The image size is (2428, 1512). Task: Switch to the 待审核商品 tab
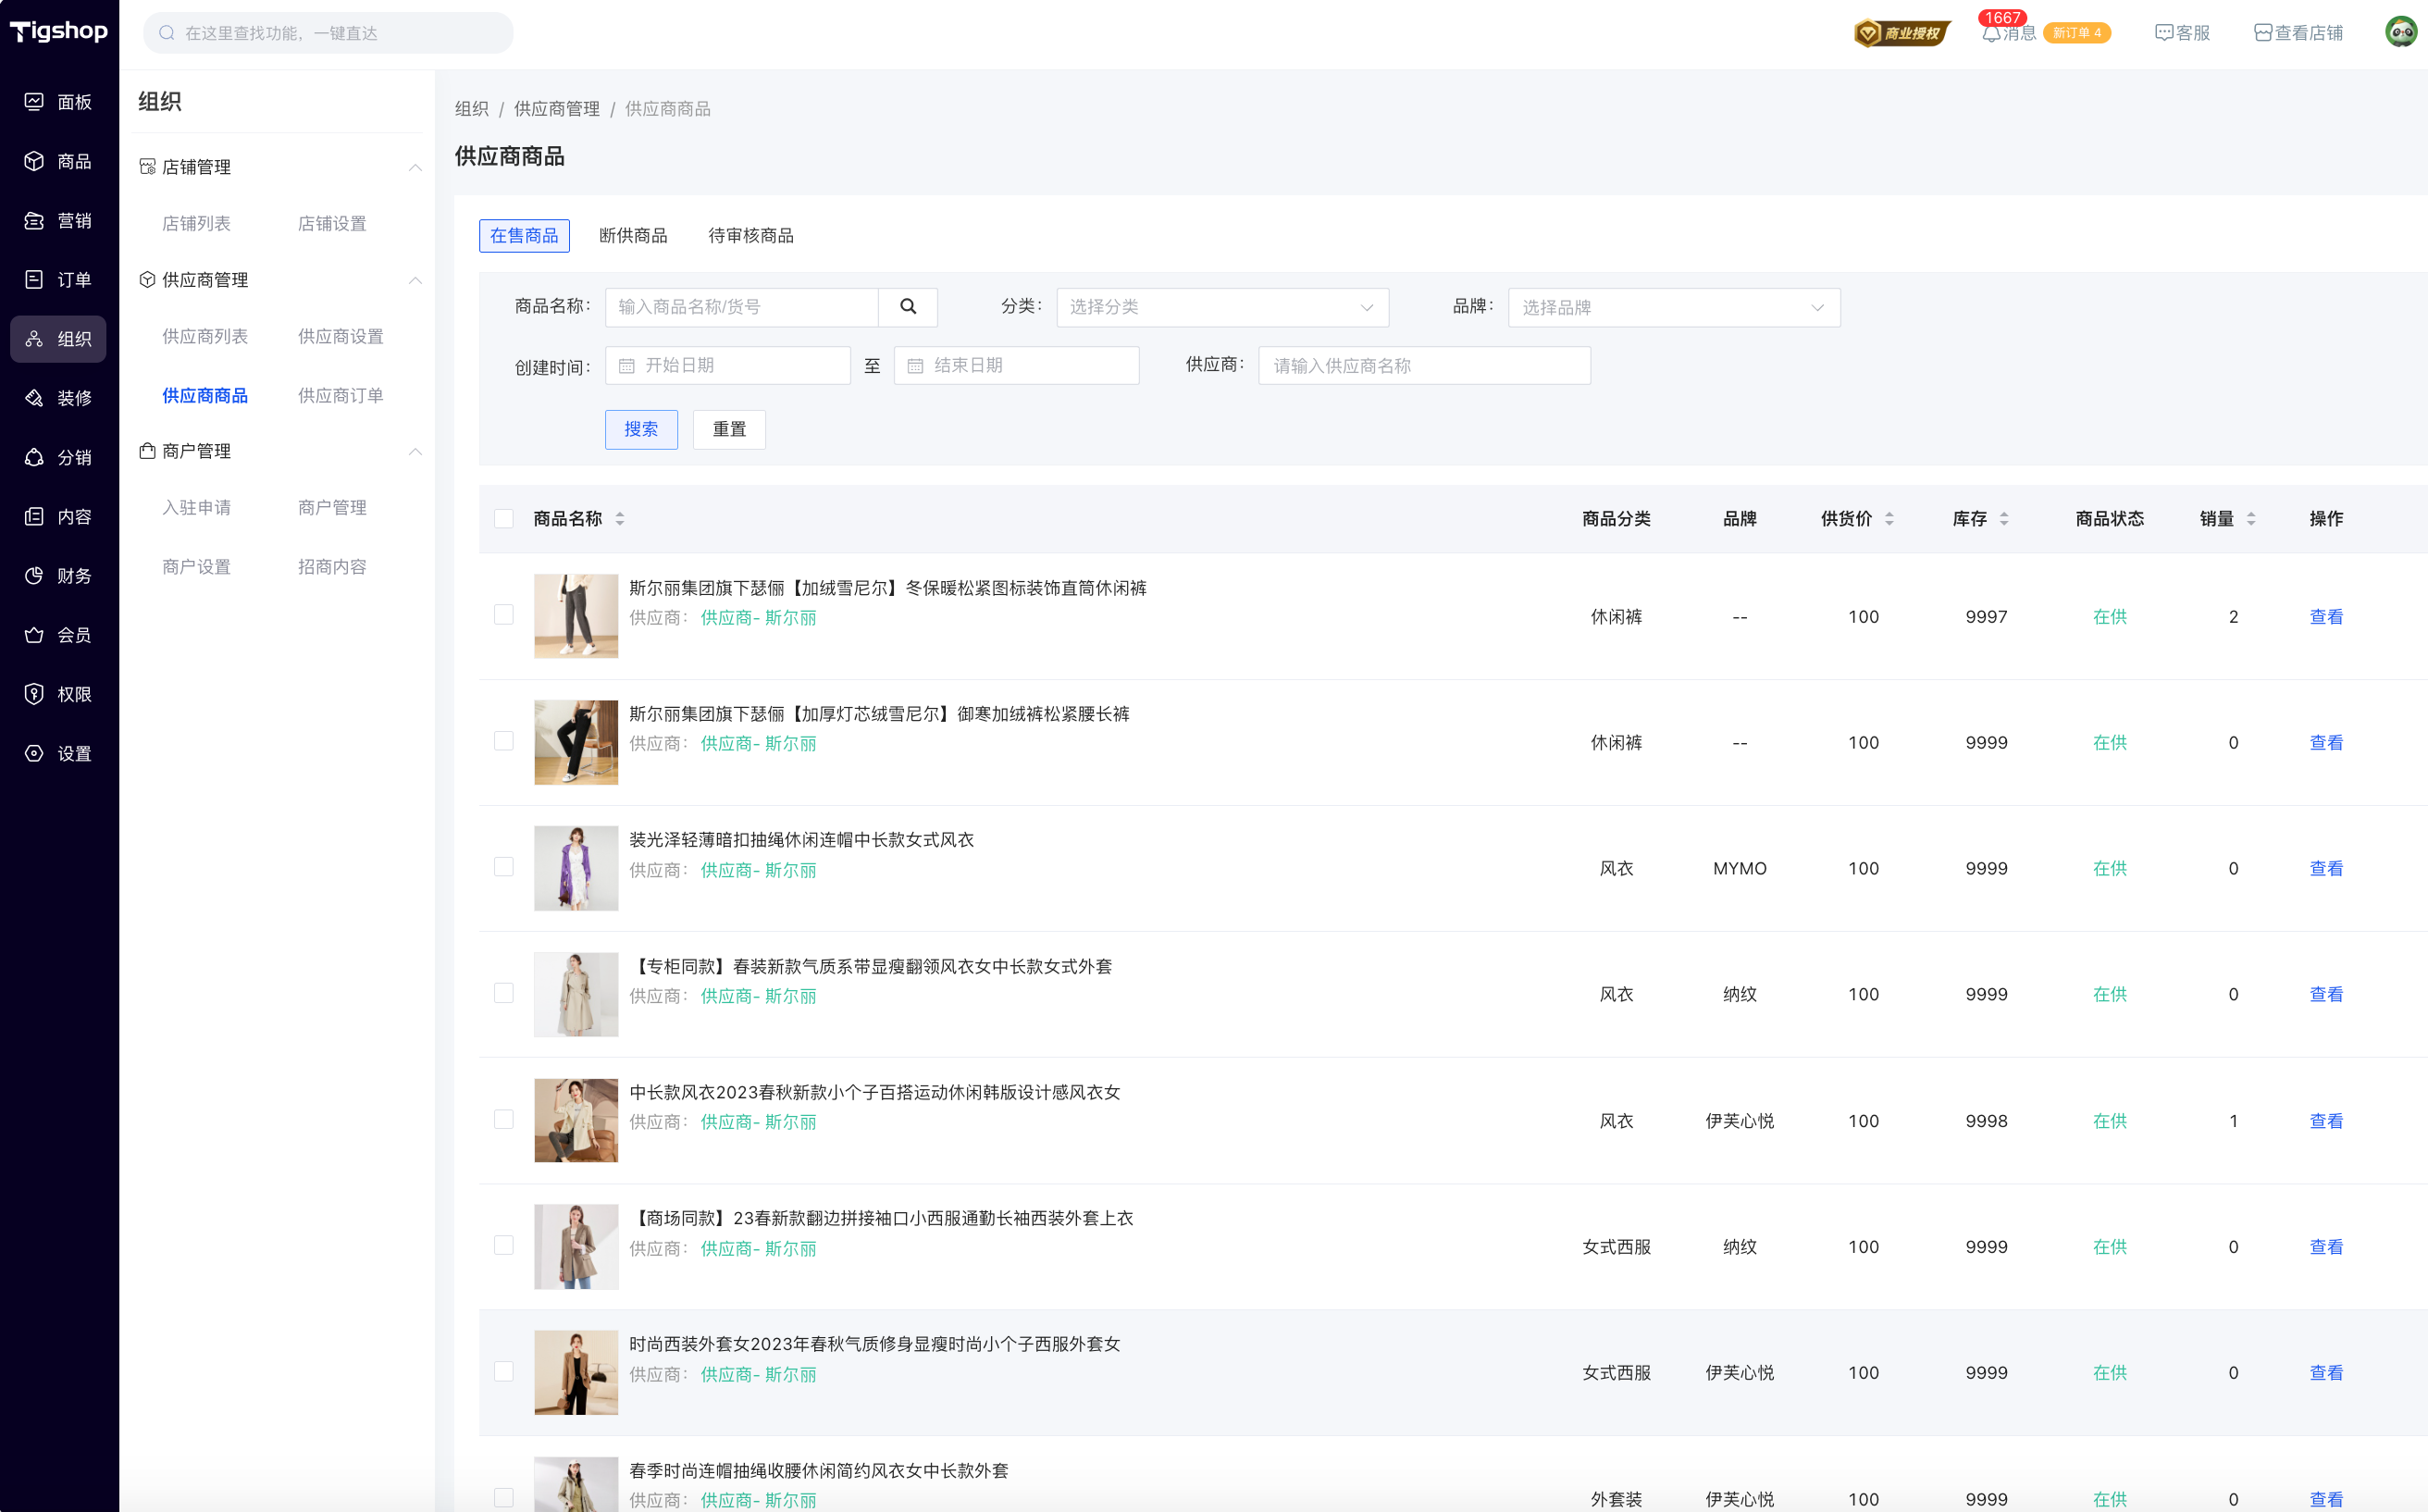pos(750,236)
